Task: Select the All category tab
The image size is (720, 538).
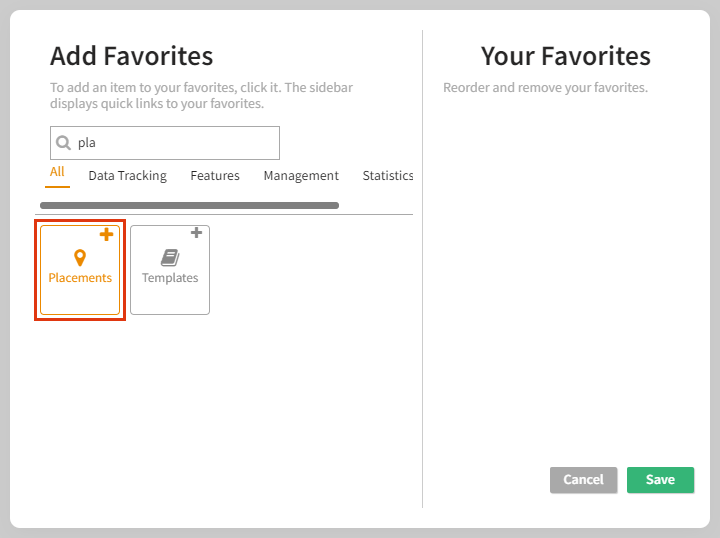Action: 57,172
